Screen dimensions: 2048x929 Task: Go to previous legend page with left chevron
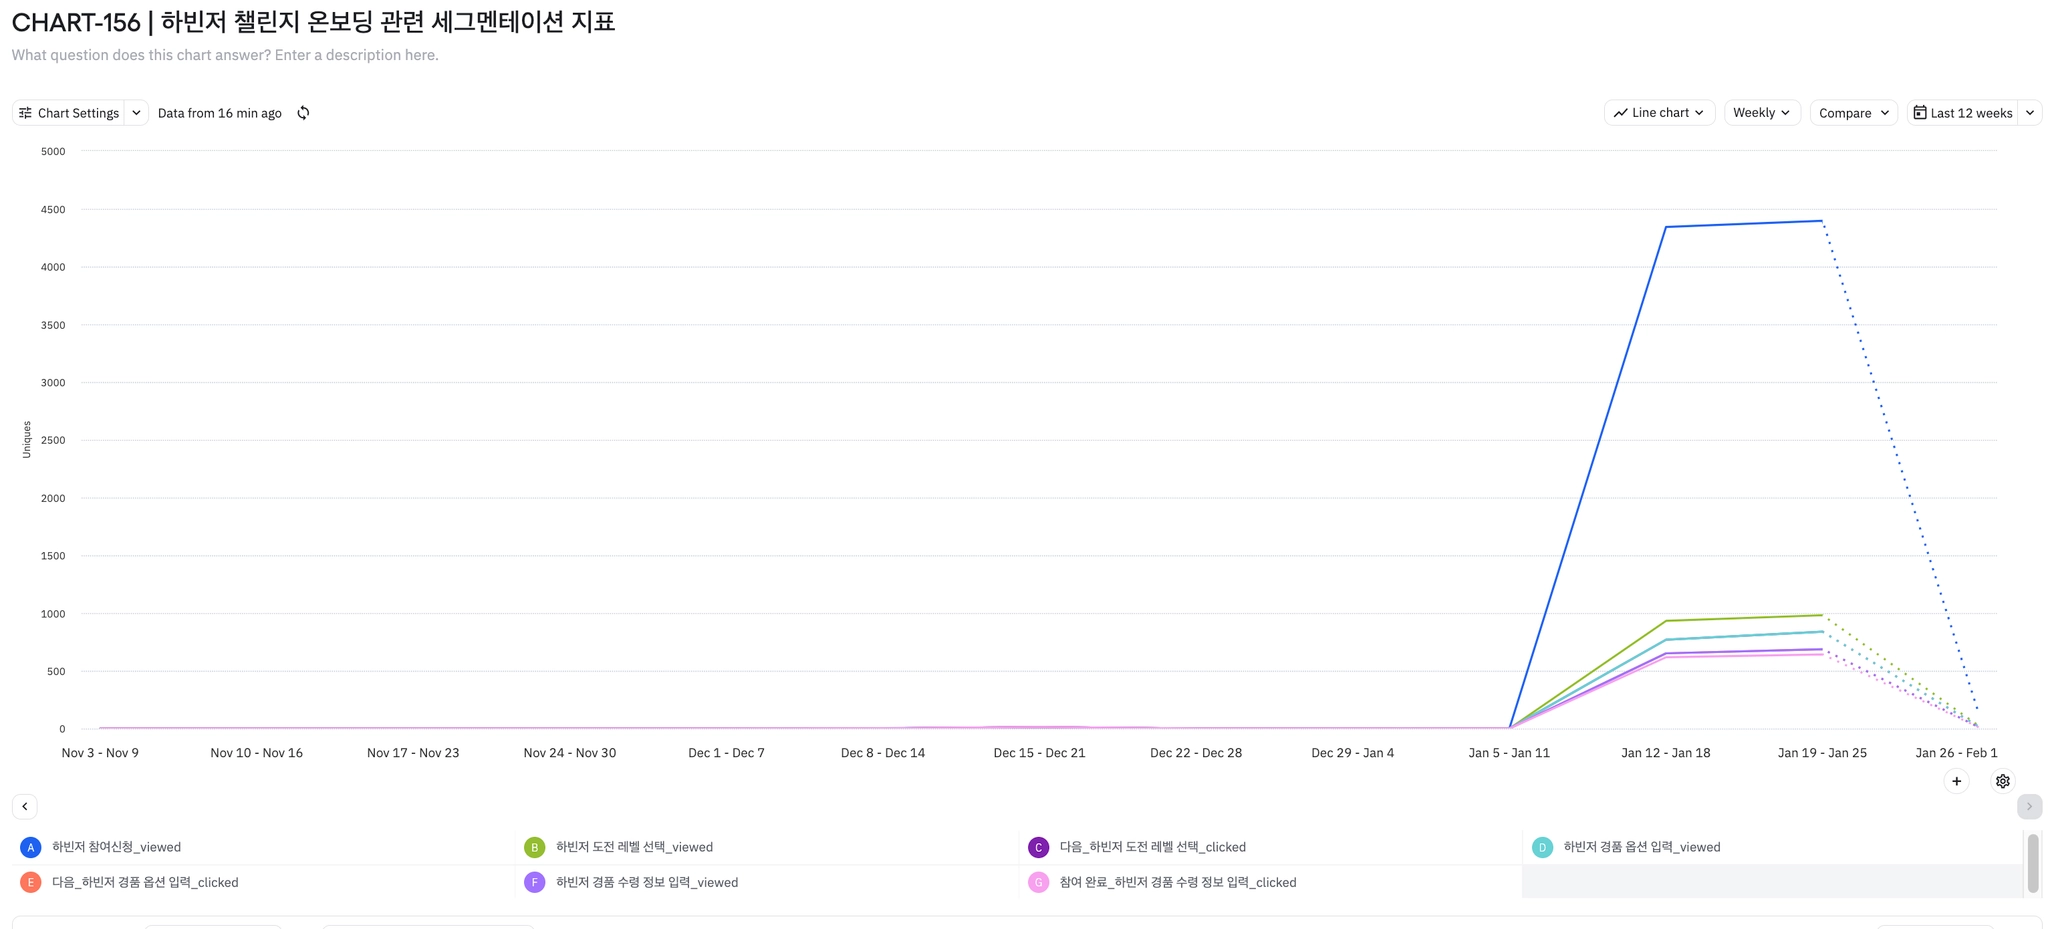point(25,806)
